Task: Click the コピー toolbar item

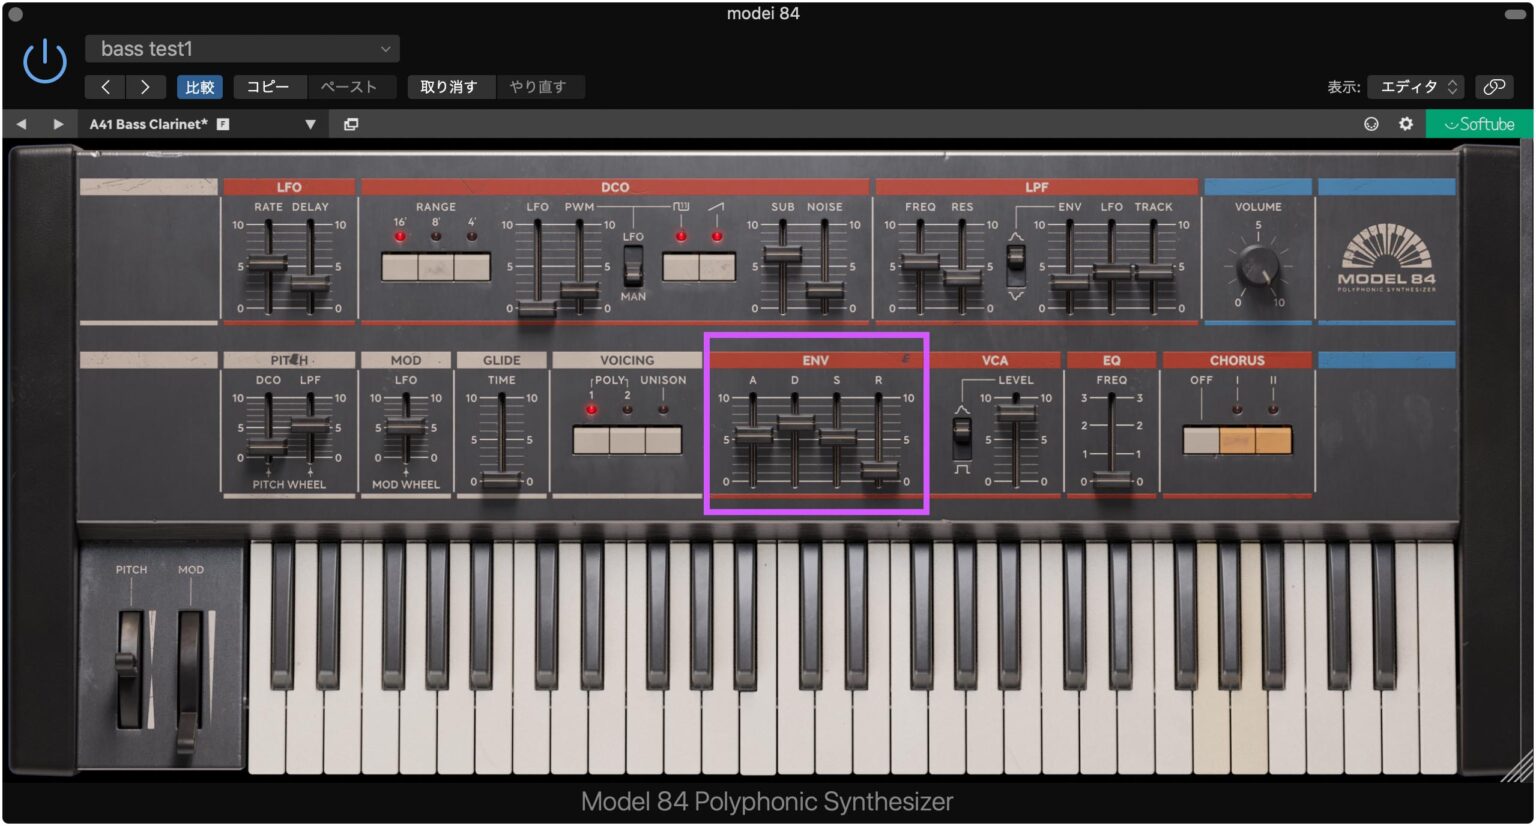Action: click(x=268, y=87)
